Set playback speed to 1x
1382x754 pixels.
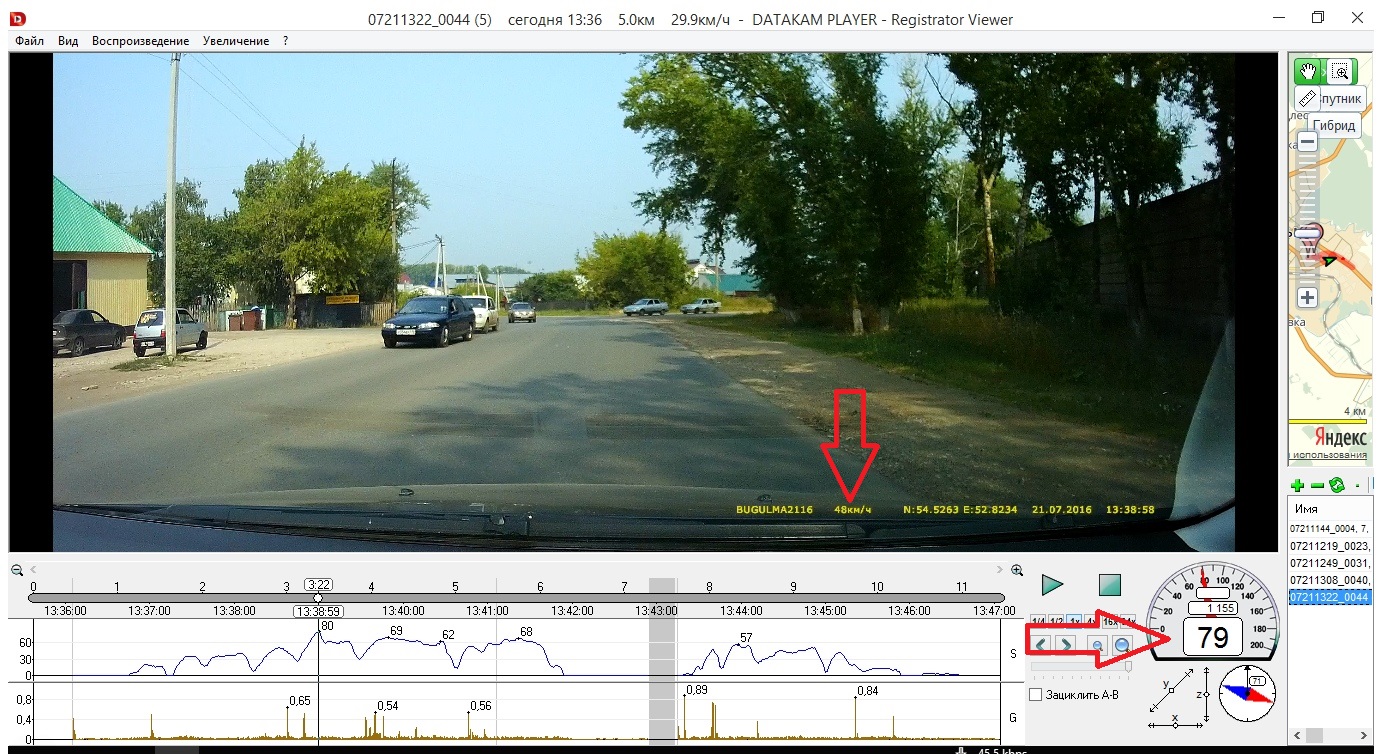click(1073, 622)
